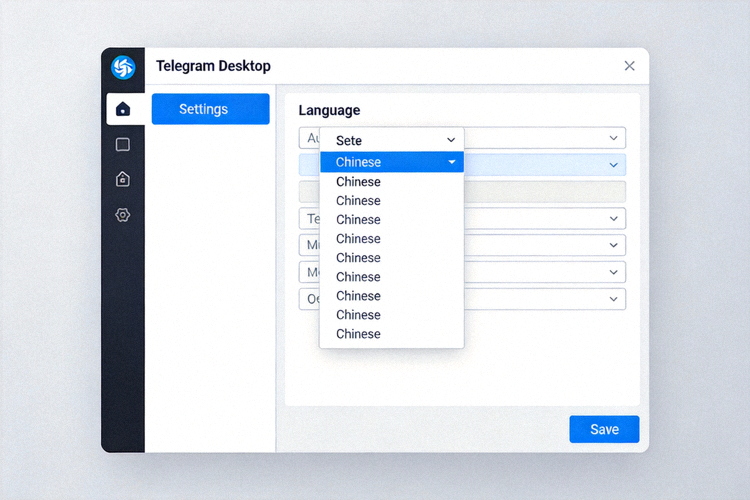Pick the Chinese entry directly below highlighted one
This screenshot has width=750, height=500.
tap(358, 182)
